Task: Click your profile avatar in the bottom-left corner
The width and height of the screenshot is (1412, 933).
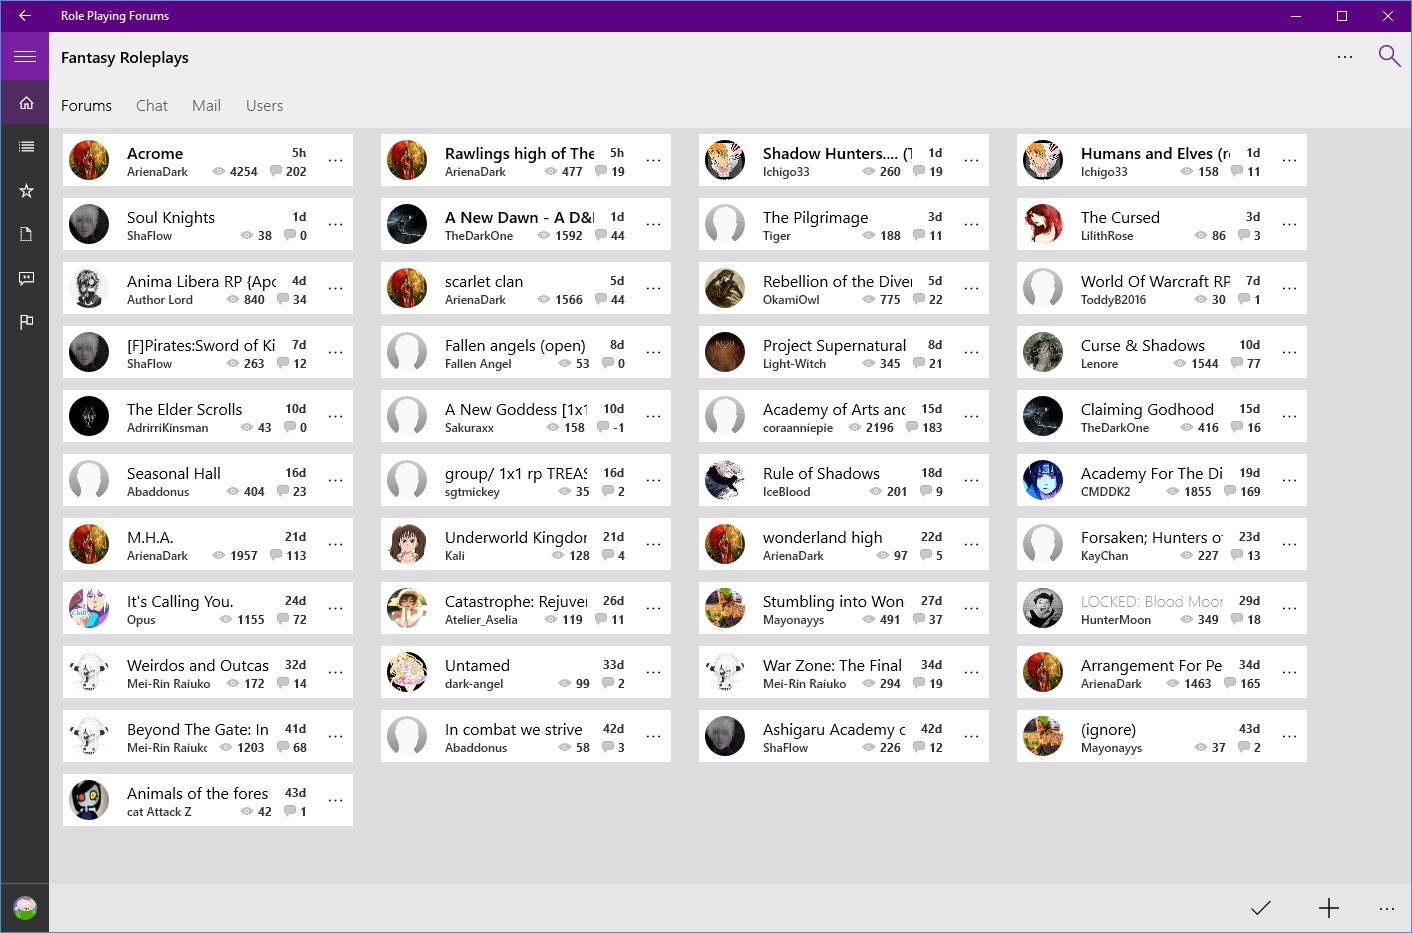Action: click(24, 907)
